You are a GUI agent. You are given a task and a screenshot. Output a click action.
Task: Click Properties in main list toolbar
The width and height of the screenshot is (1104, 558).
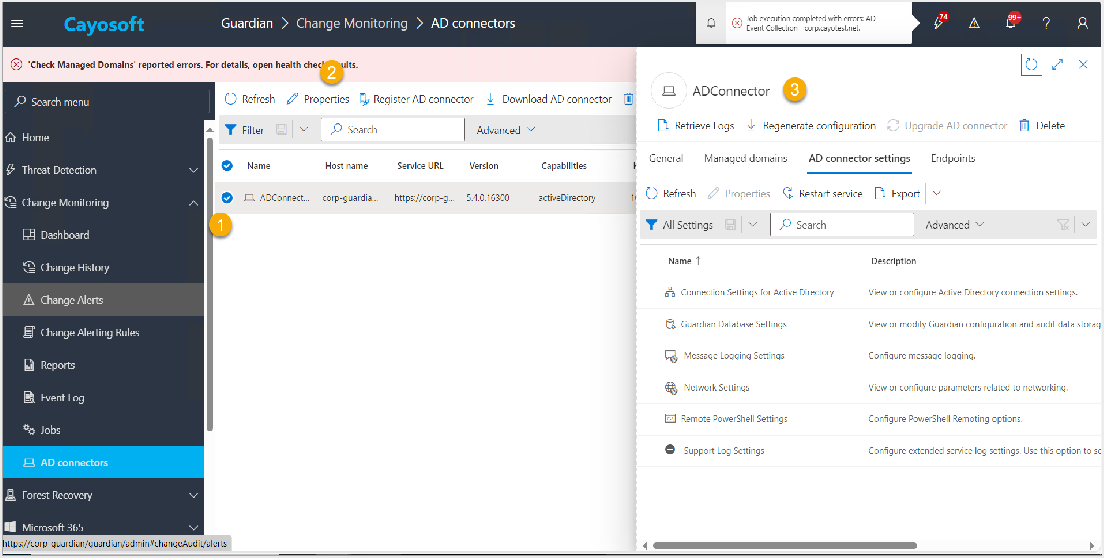coord(318,99)
